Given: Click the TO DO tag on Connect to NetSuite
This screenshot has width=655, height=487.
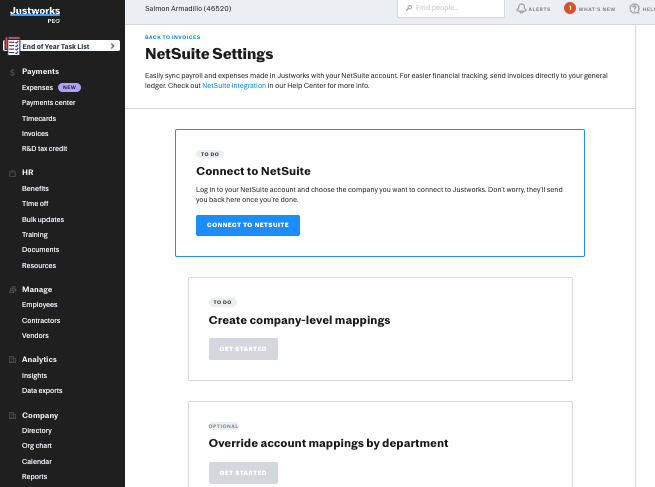Looking at the screenshot, I should click(x=210, y=154).
